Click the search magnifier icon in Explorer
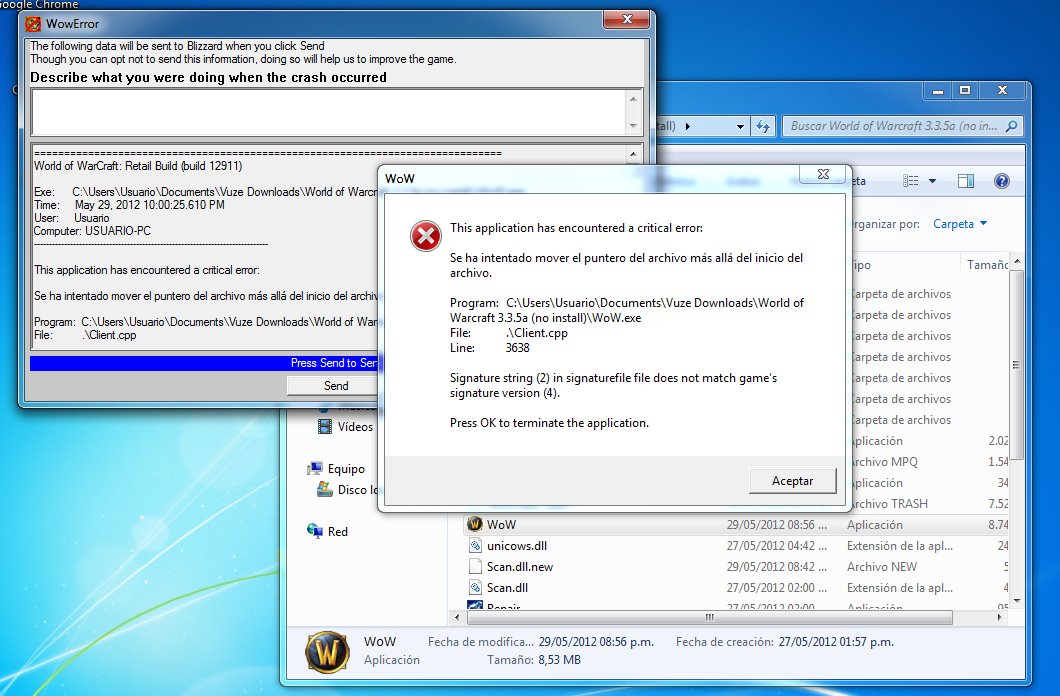The image size is (1060, 696). pyautogui.click(x=1011, y=126)
